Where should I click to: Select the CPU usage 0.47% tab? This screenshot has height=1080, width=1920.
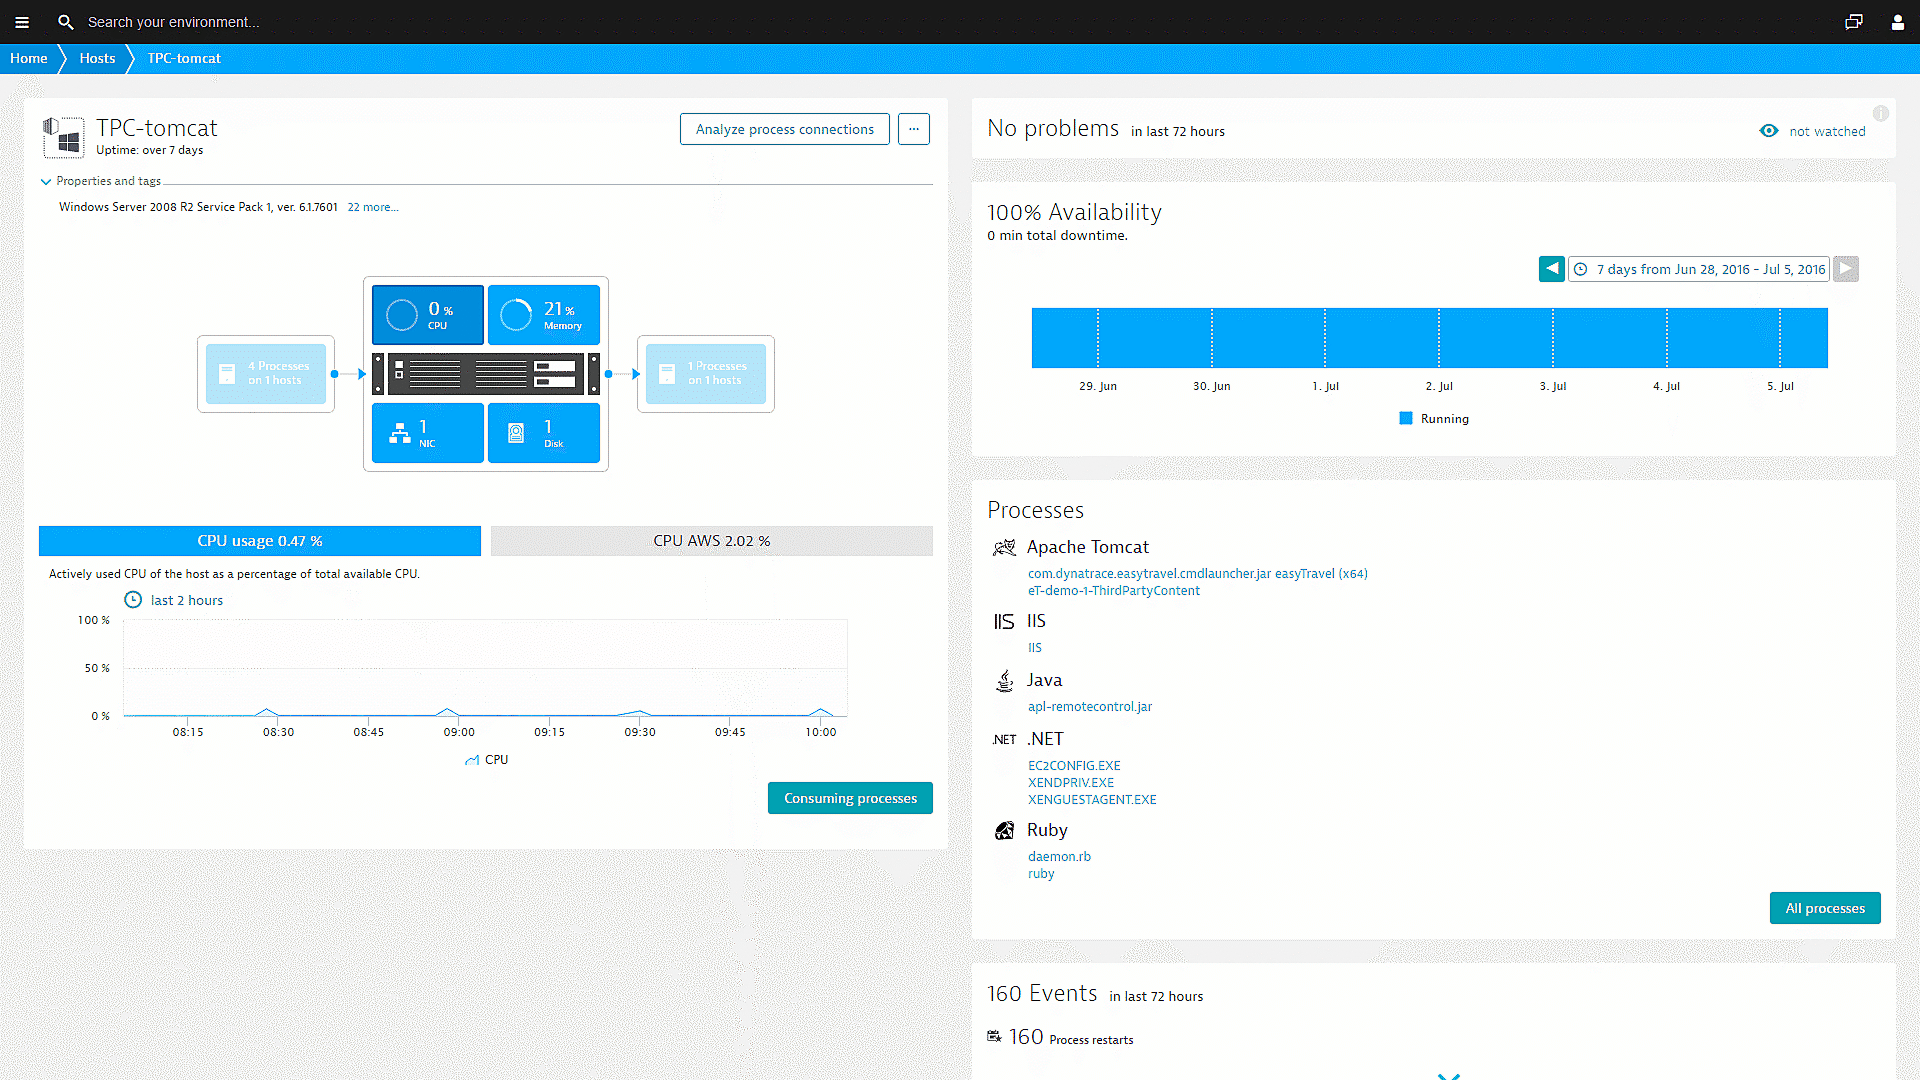tap(260, 541)
